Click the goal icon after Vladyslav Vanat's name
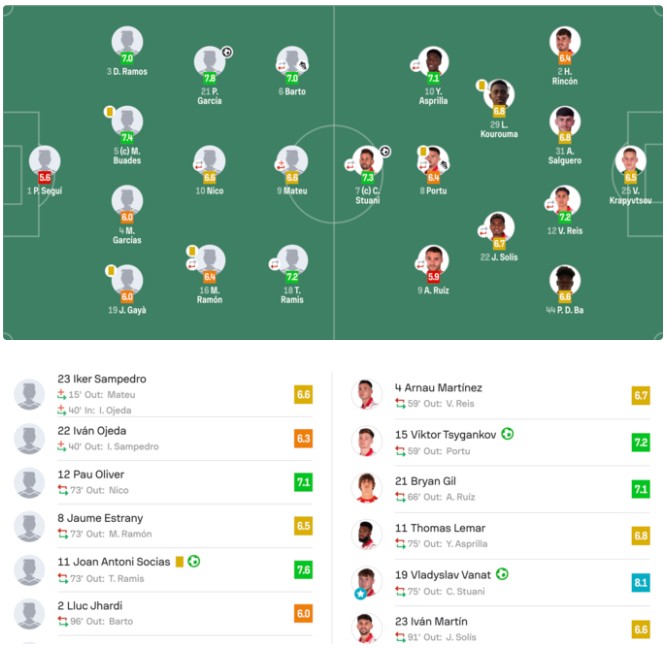This screenshot has height=649, width=667. (x=503, y=574)
